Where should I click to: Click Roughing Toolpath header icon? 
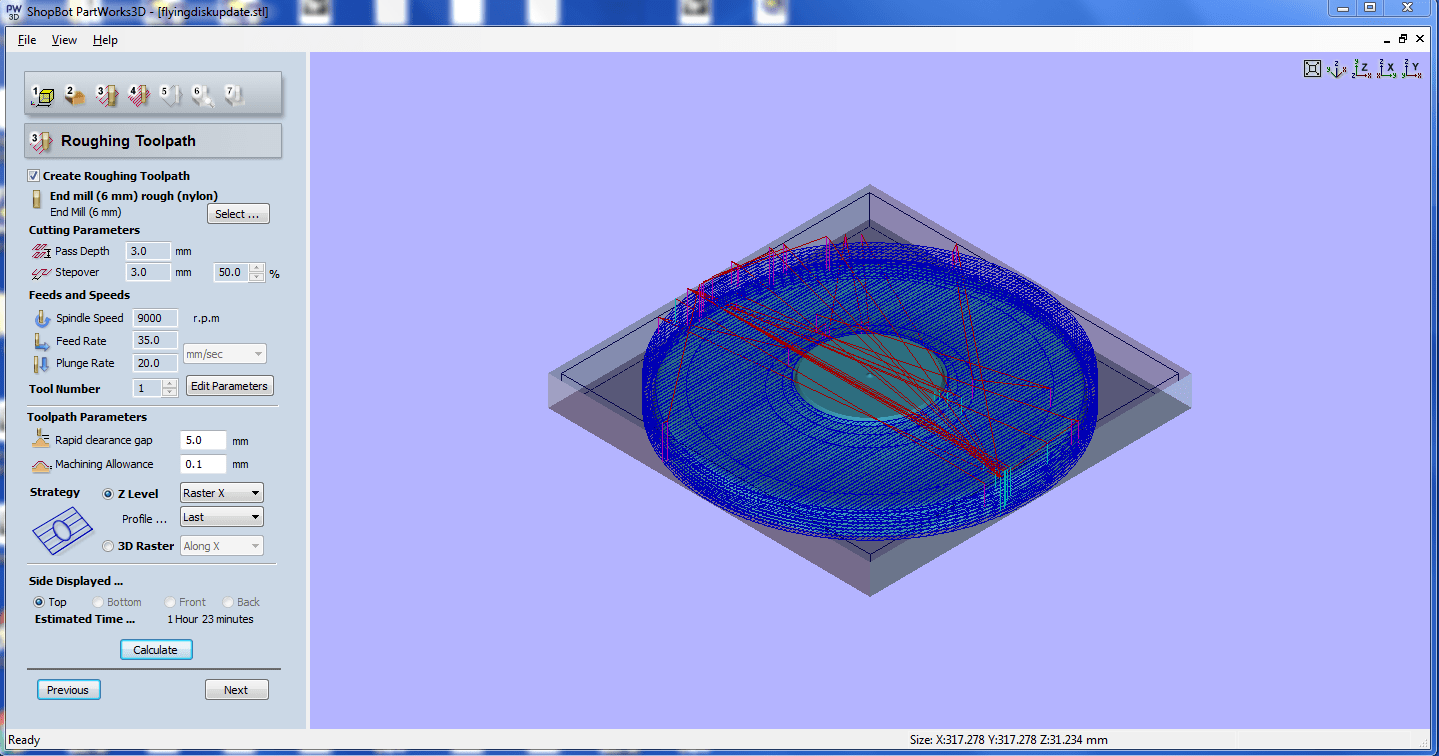pos(42,141)
